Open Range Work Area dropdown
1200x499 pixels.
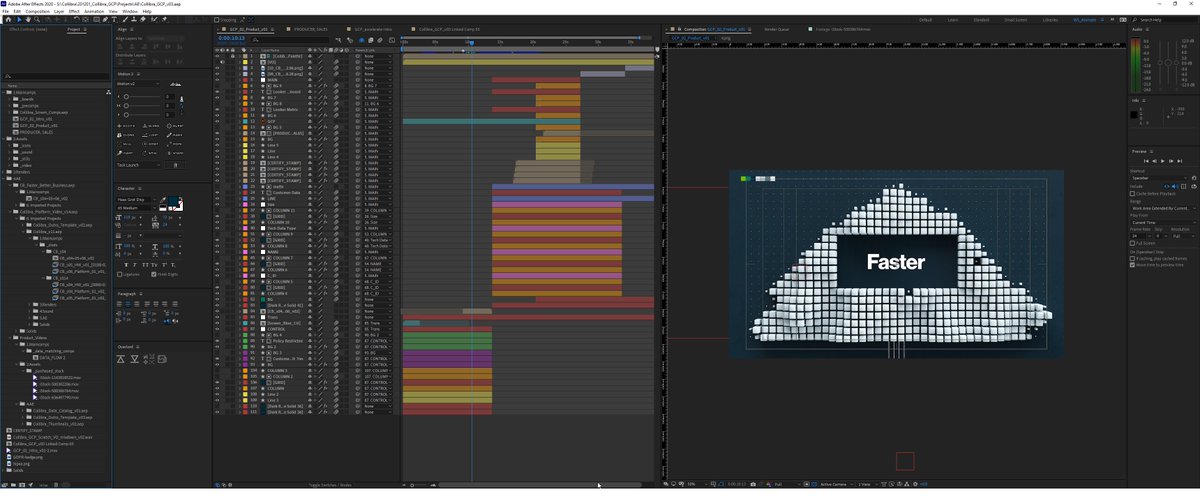pos(1164,208)
